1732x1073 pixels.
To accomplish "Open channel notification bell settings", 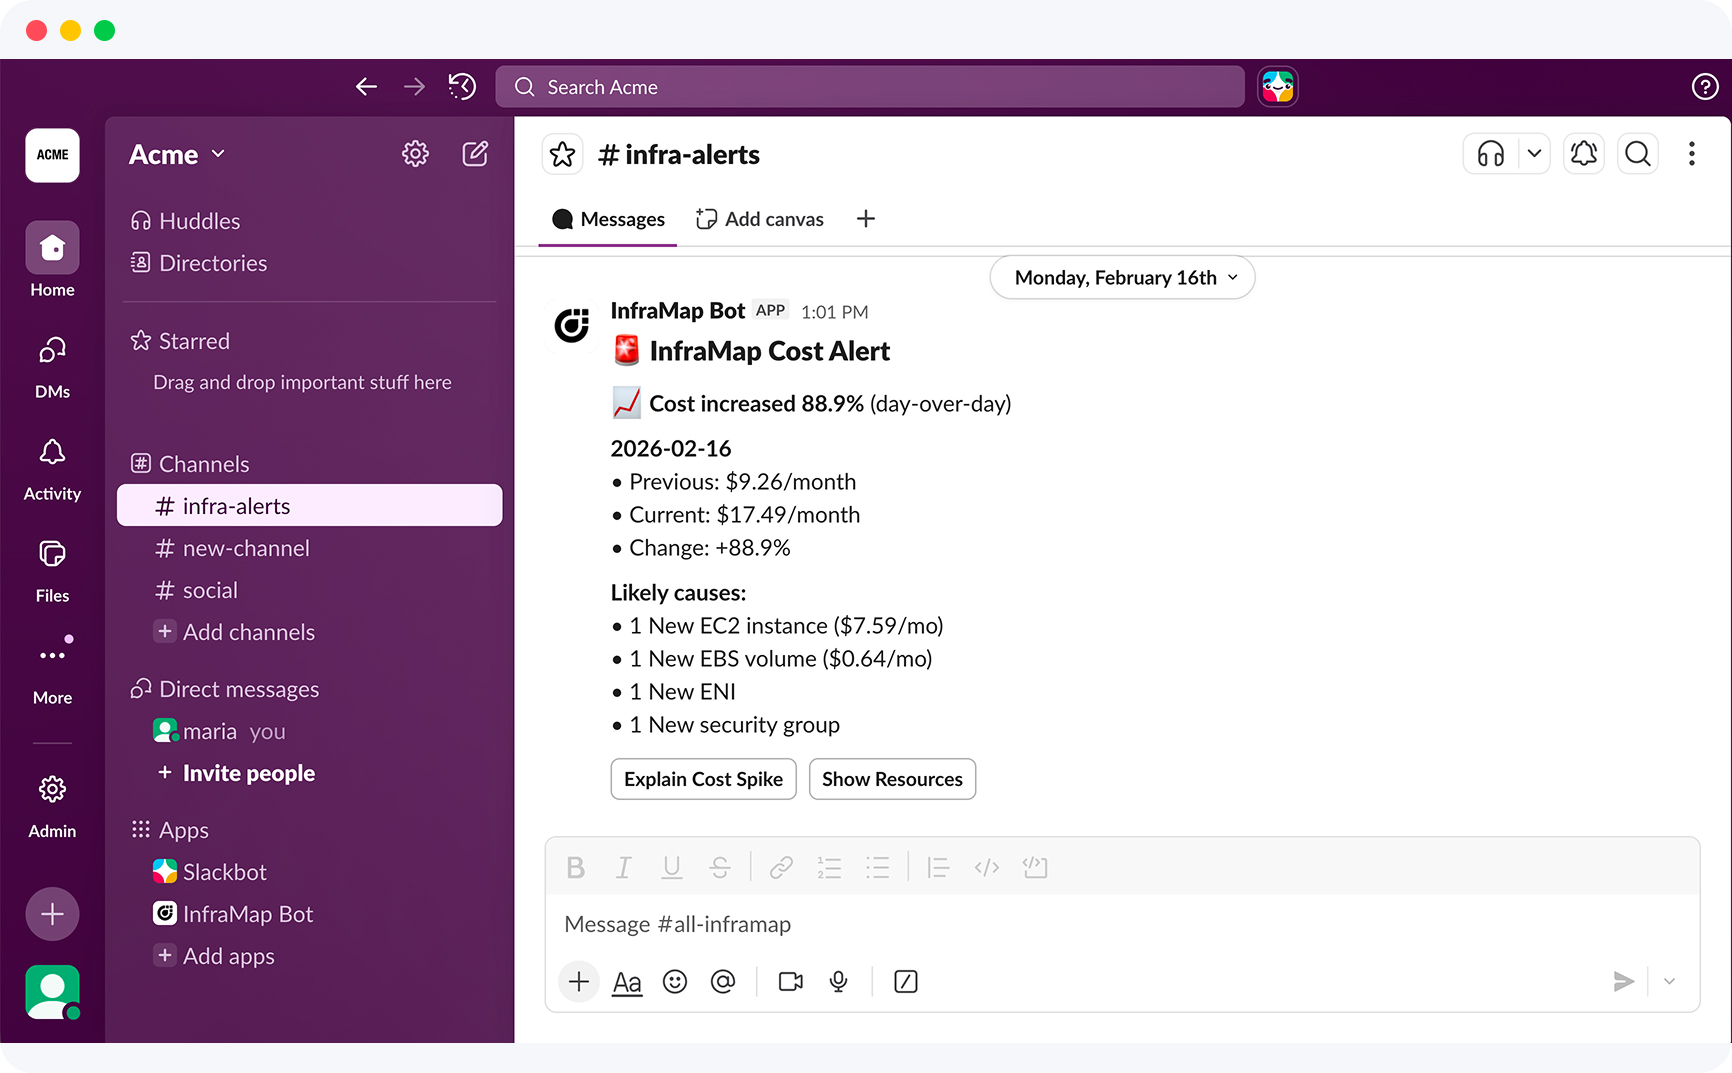I will coord(1584,154).
